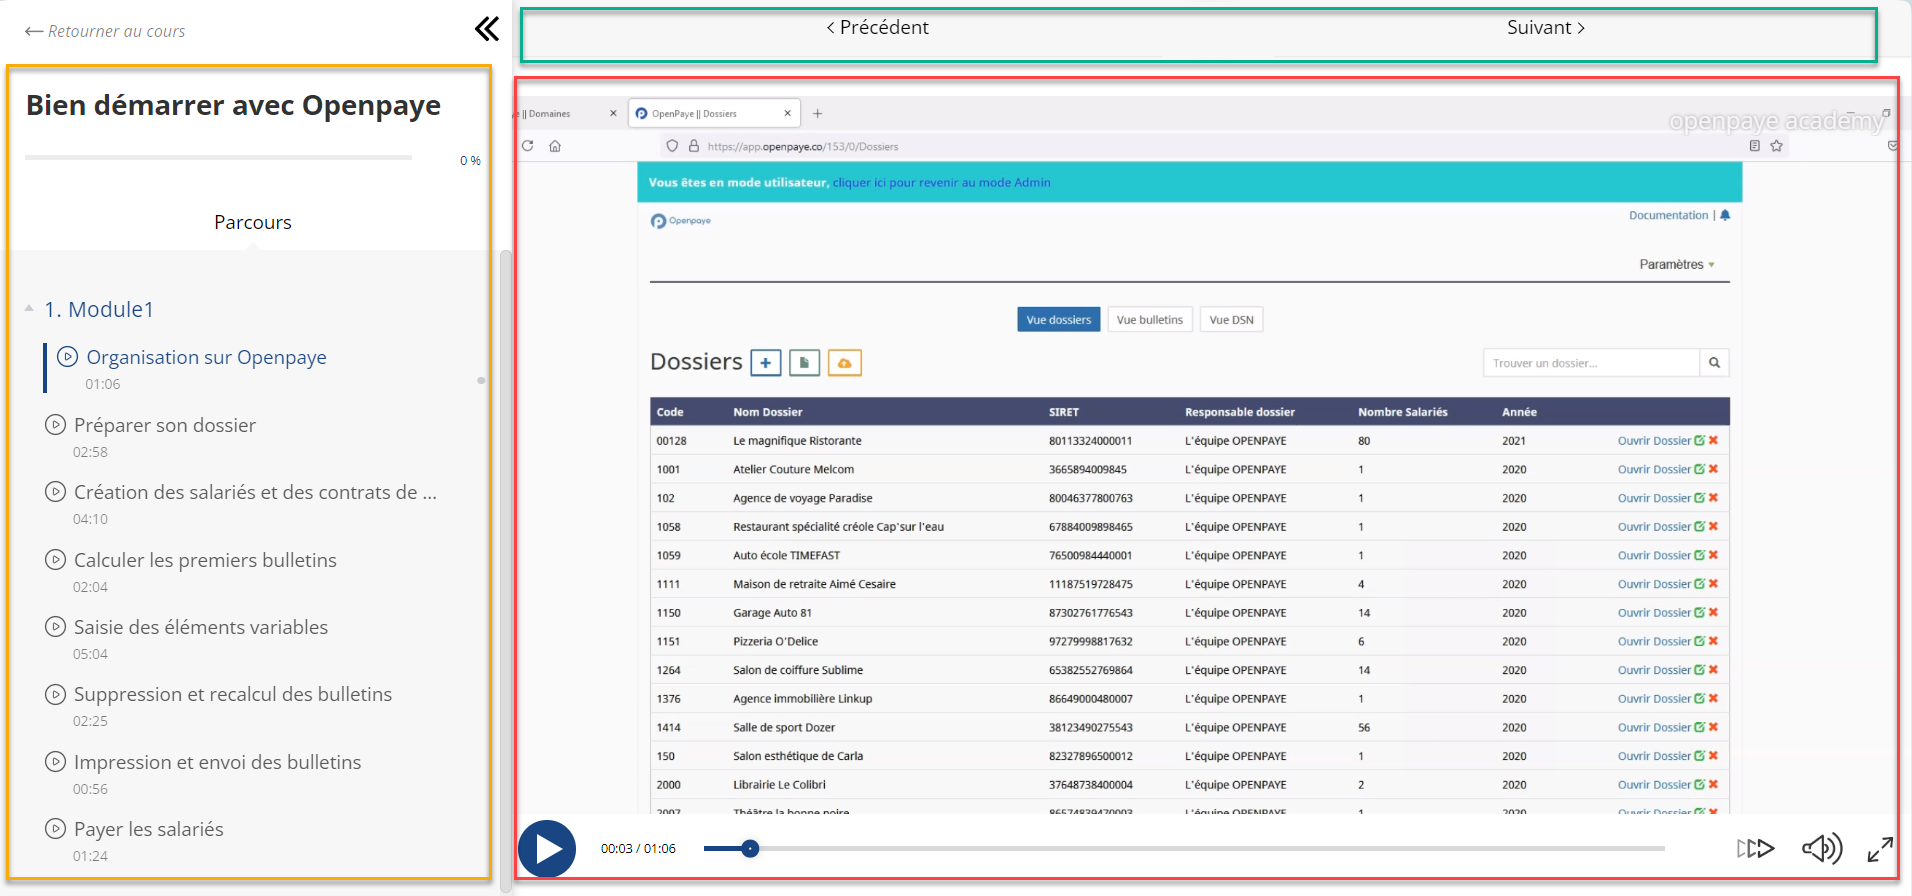The width and height of the screenshot is (1912, 896).
Task: Click the add dossier plus icon
Action: coord(765,363)
